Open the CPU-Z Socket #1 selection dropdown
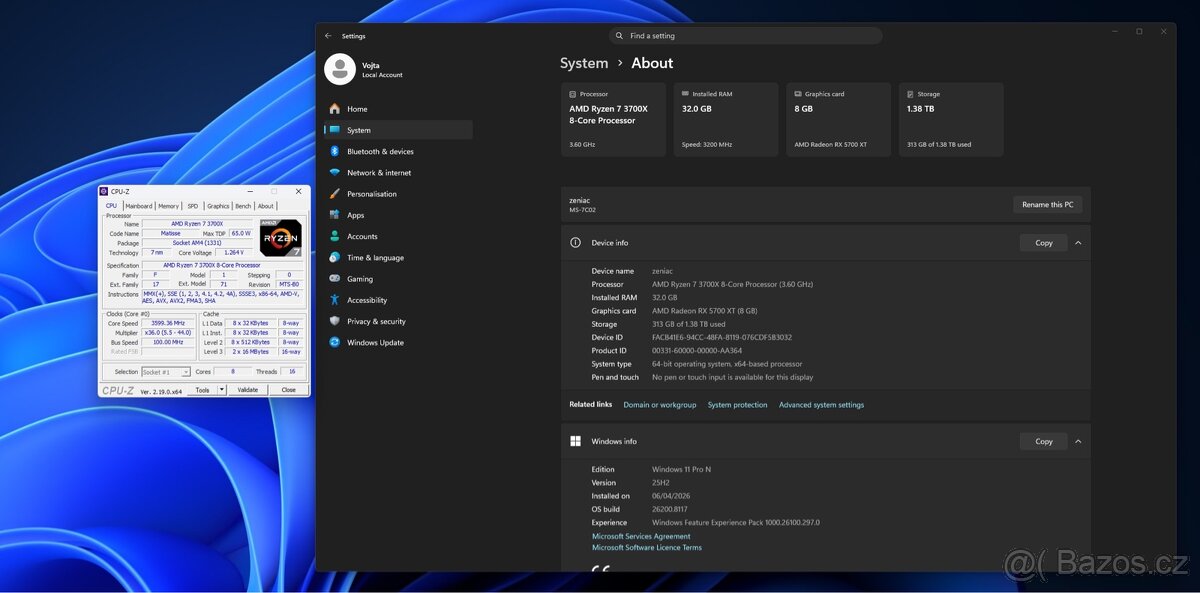This screenshot has height=593, width=1200. 166,372
